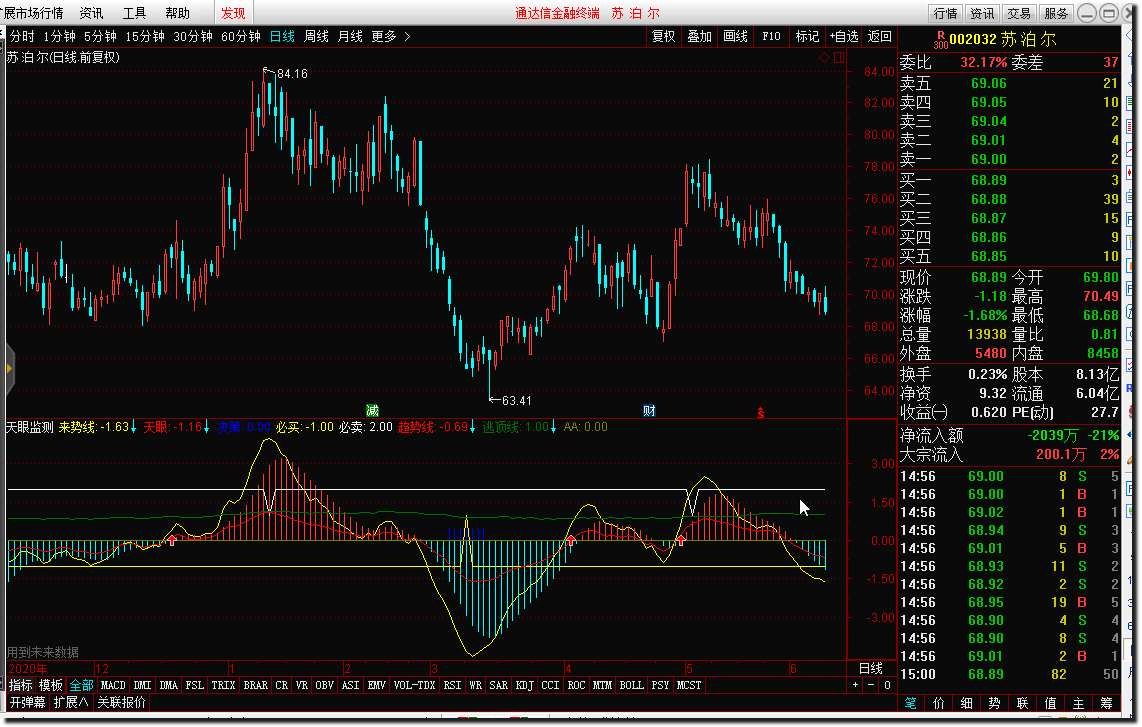Select the 5分钟 period

tap(100, 36)
